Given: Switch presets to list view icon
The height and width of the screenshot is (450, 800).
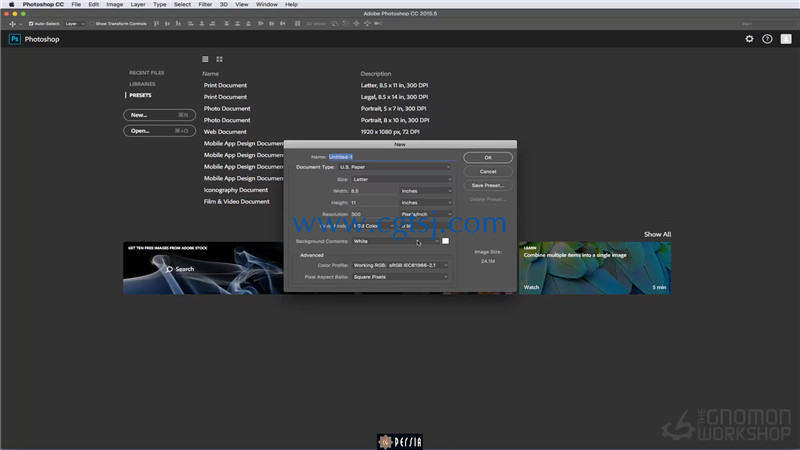Looking at the screenshot, I should 205,59.
